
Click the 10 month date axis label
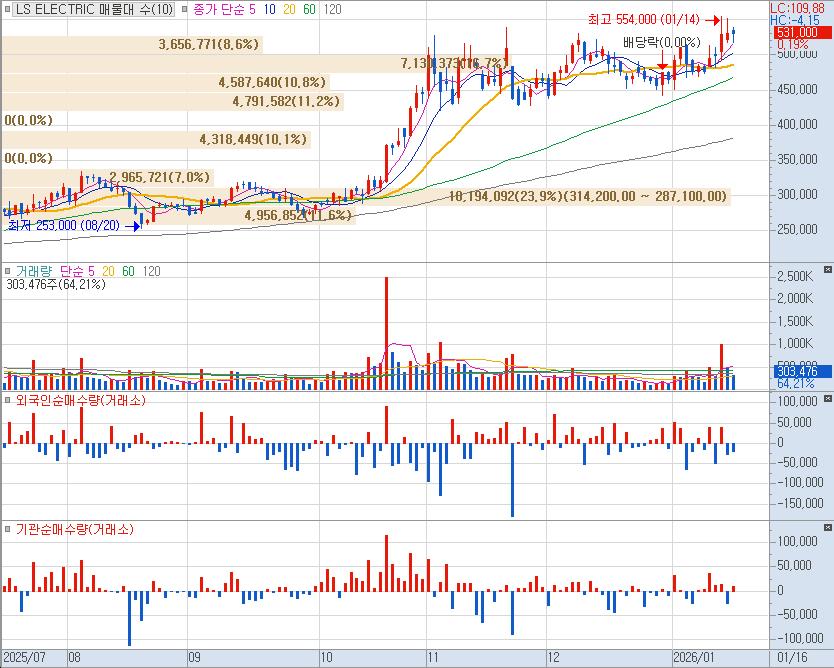(326, 657)
